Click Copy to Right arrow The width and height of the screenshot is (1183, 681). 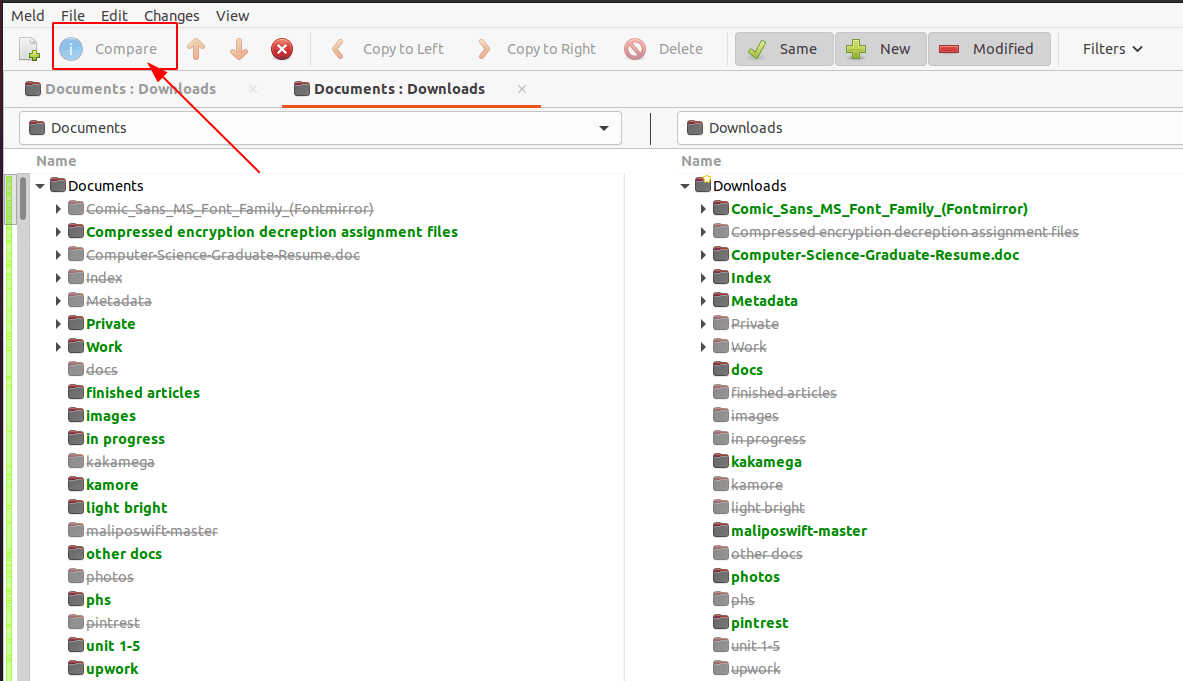click(484, 49)
